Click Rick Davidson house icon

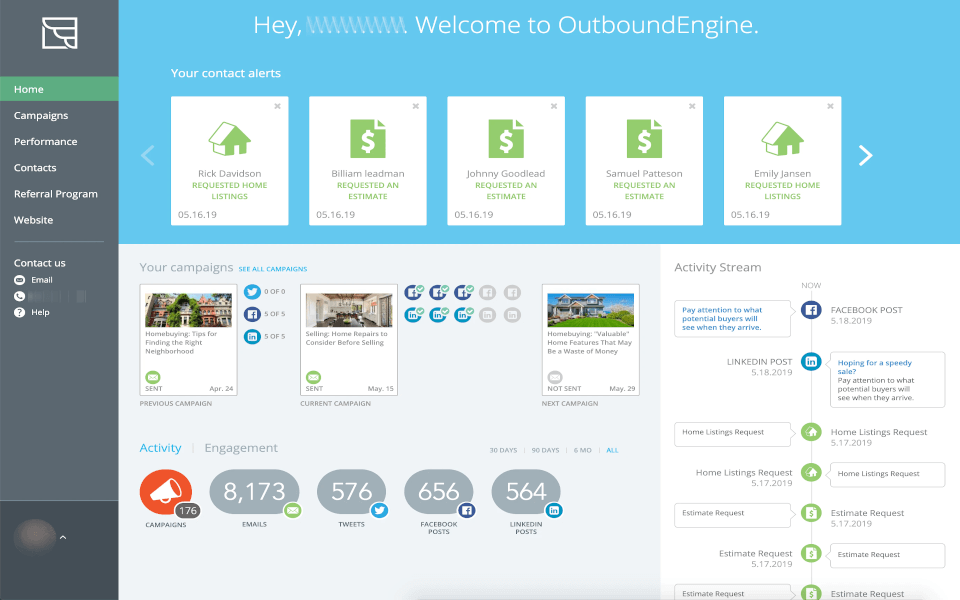tap(230, 138)
